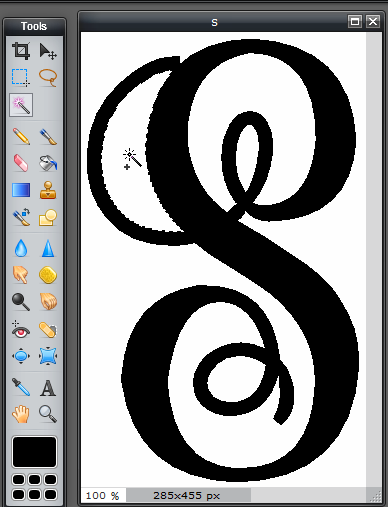The image size is (388, 507).
Task: Select the blue Gradient tool
Action: [x=21, y=190]
